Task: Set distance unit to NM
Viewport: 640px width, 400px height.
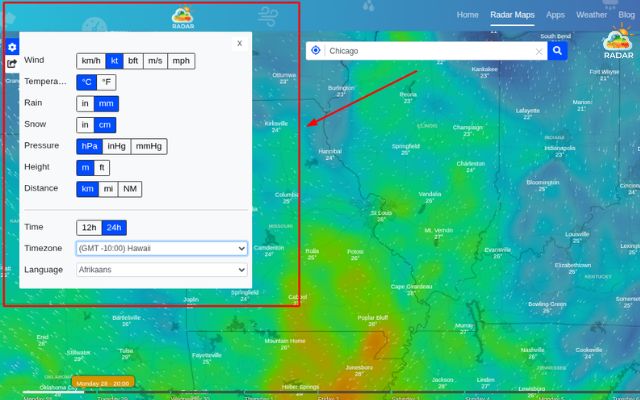Action: click(x=130, y=189)
